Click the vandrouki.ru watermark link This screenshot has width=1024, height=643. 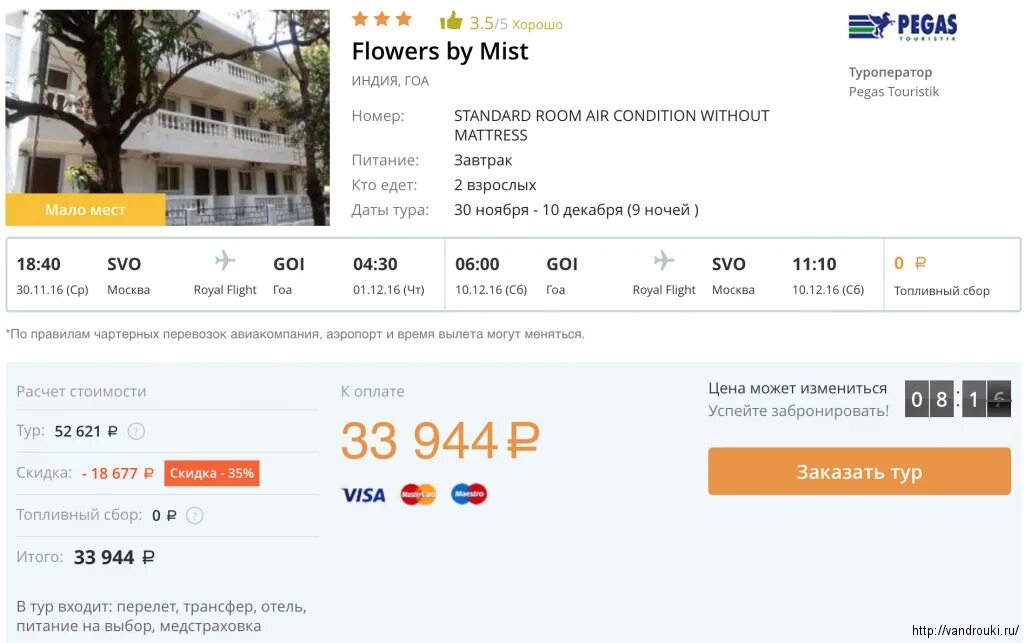(x=965, y=631)
